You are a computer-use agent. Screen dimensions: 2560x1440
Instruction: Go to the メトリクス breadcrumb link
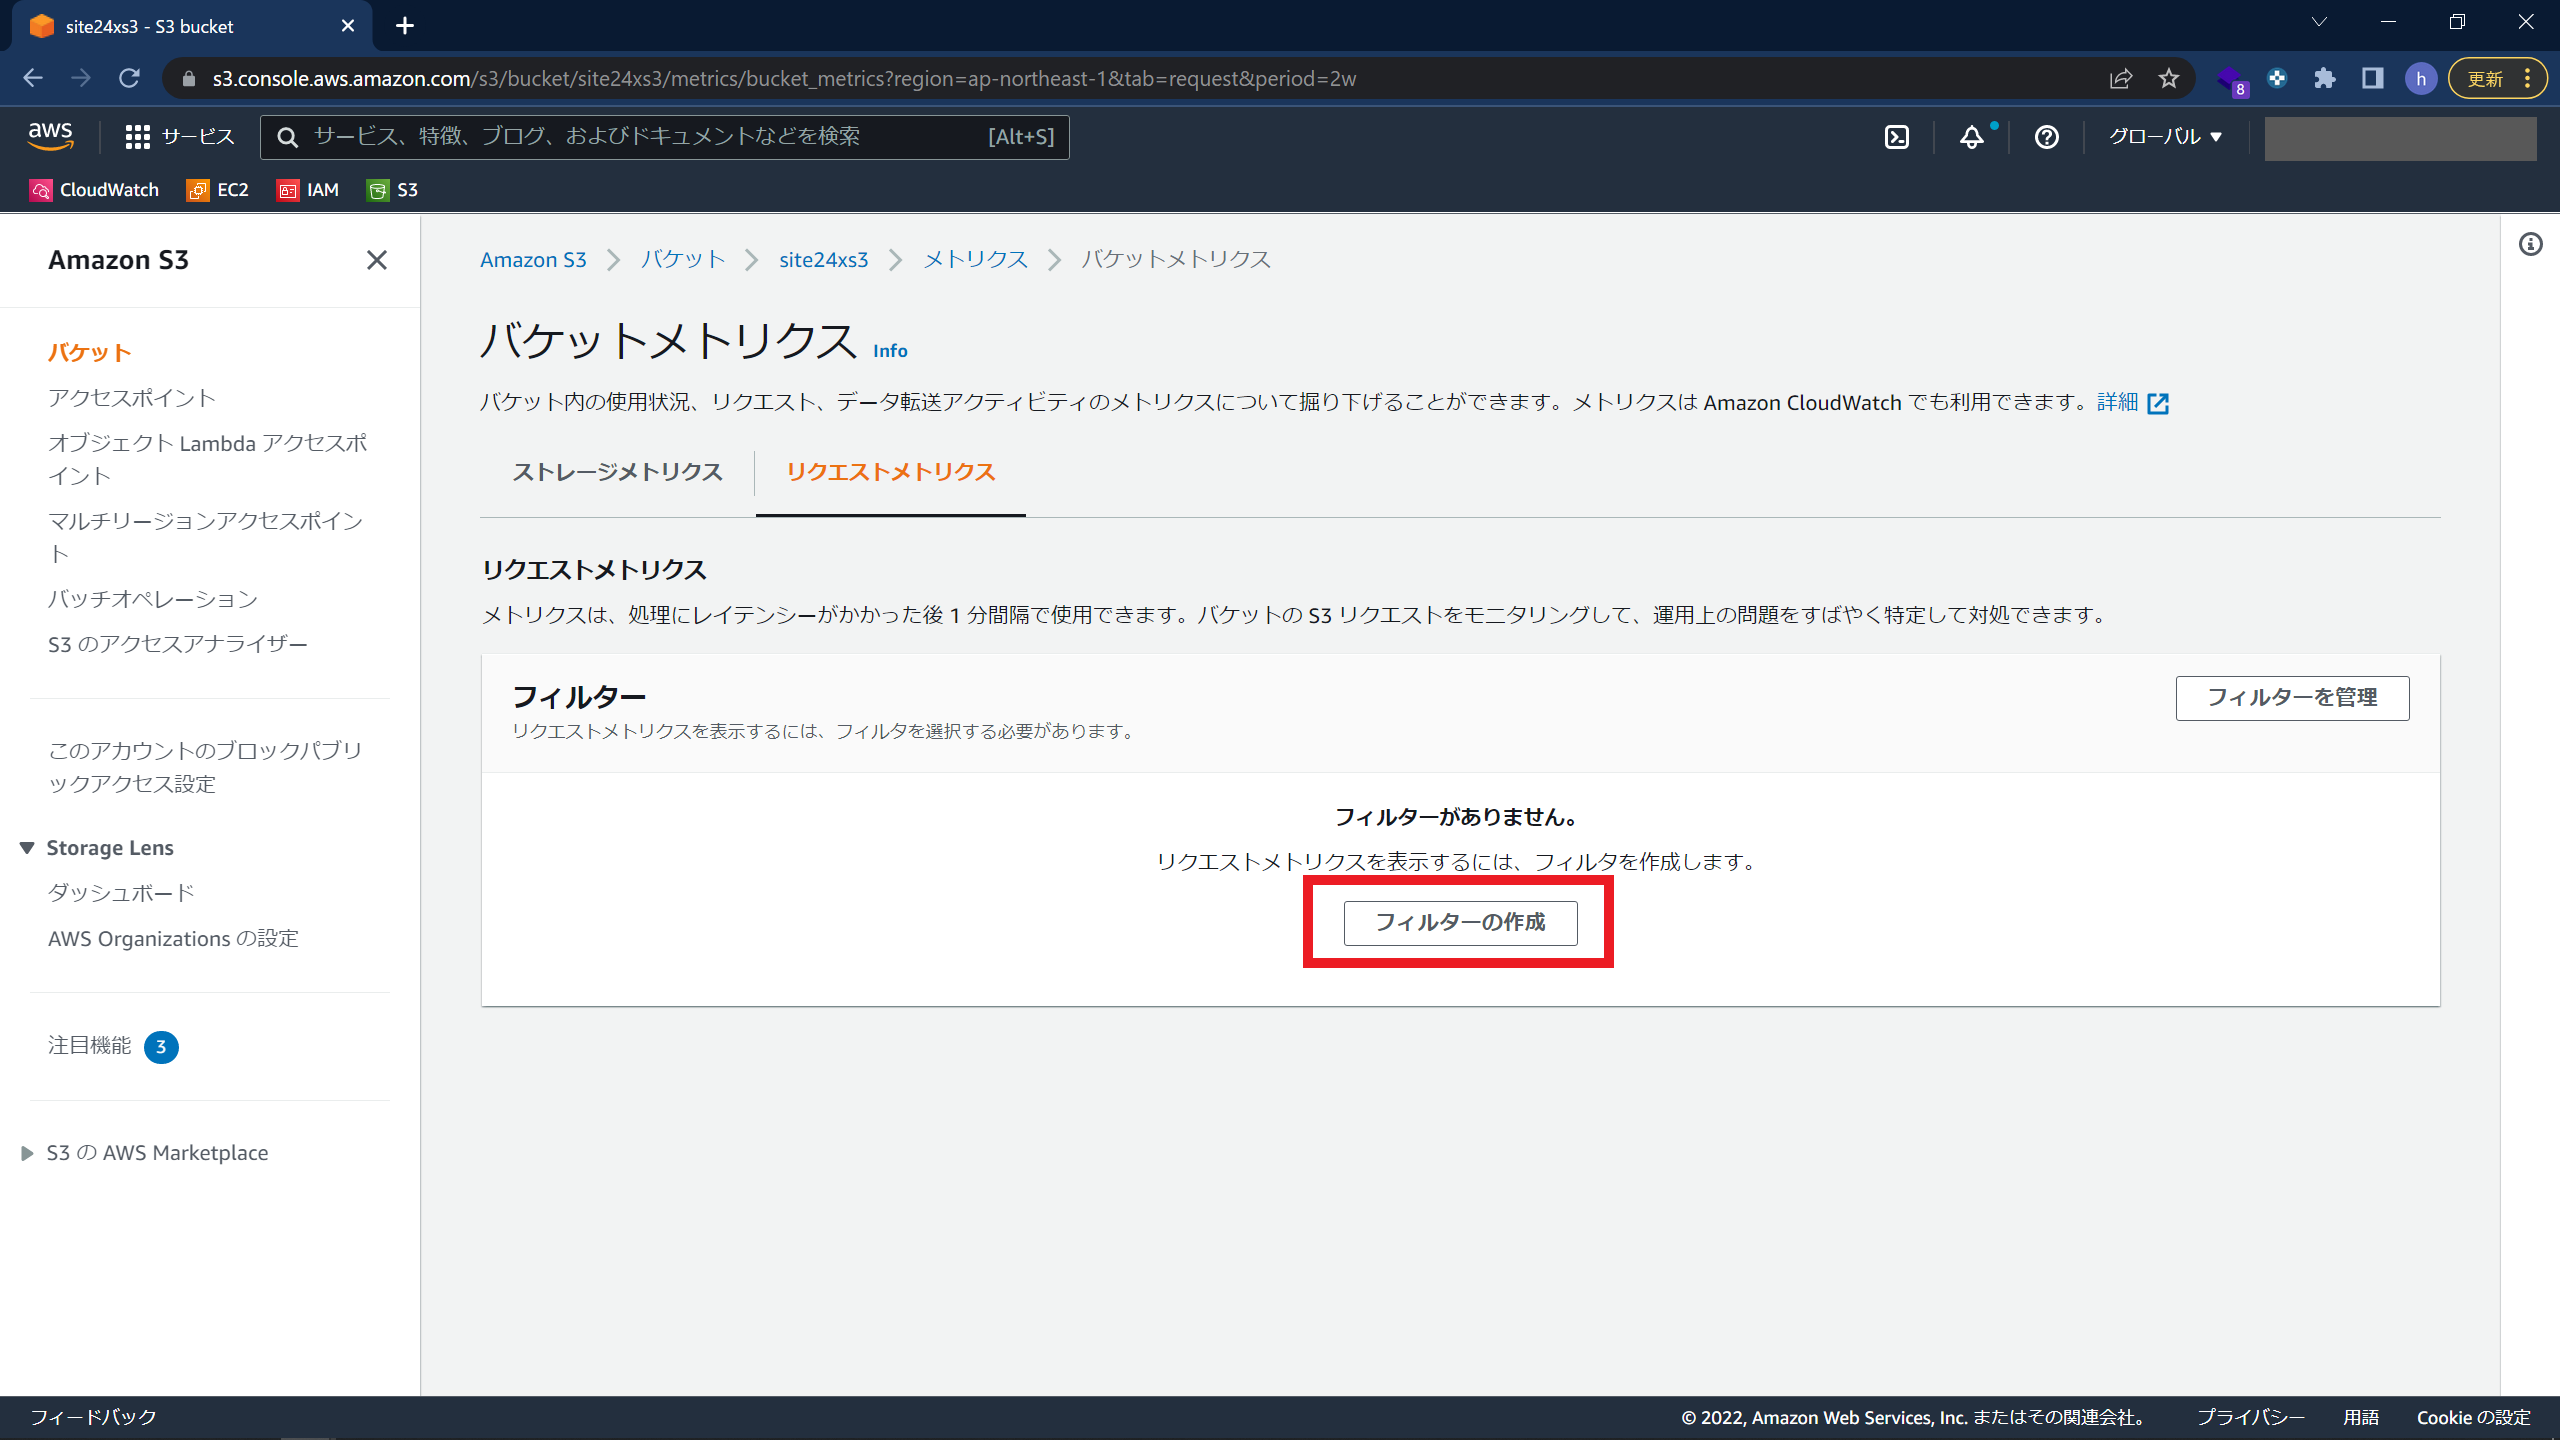click(975, 260)
